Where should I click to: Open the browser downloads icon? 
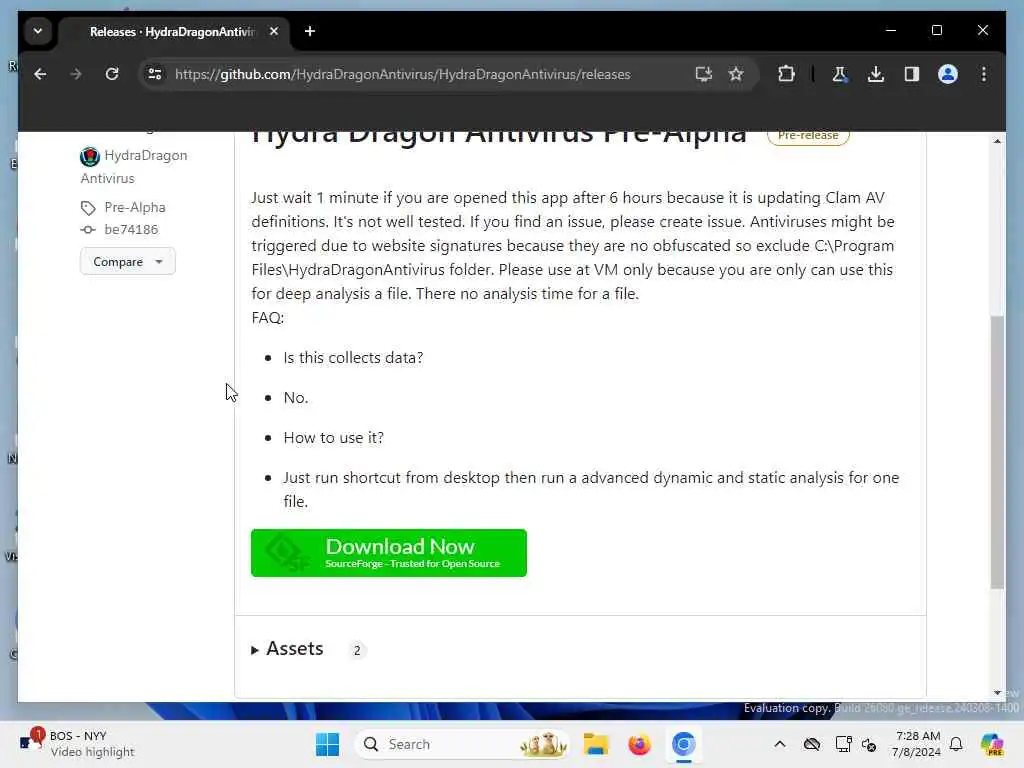[876, 74]
